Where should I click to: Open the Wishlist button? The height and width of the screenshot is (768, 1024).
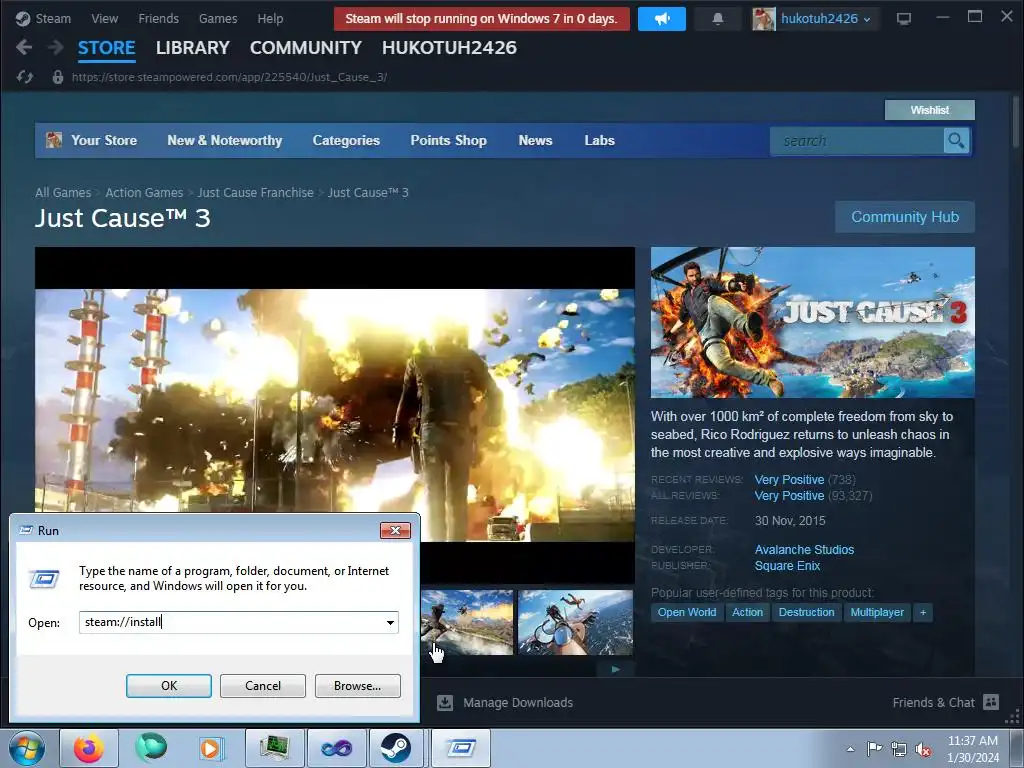(929, 110)
